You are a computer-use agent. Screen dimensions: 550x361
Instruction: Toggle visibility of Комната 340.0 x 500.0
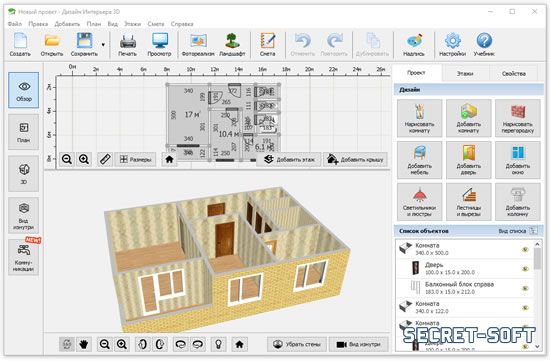[525, 249]
